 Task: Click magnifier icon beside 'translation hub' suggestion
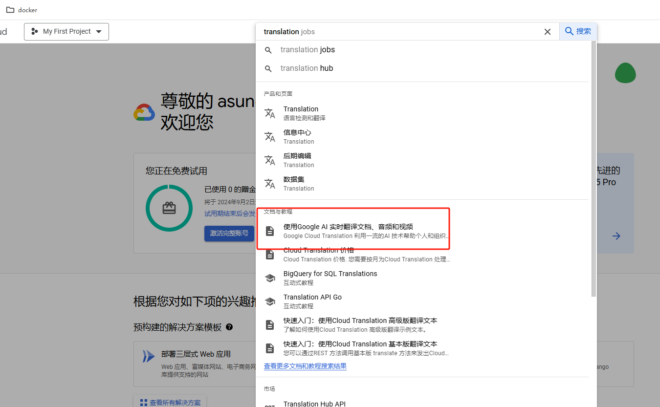268,69
